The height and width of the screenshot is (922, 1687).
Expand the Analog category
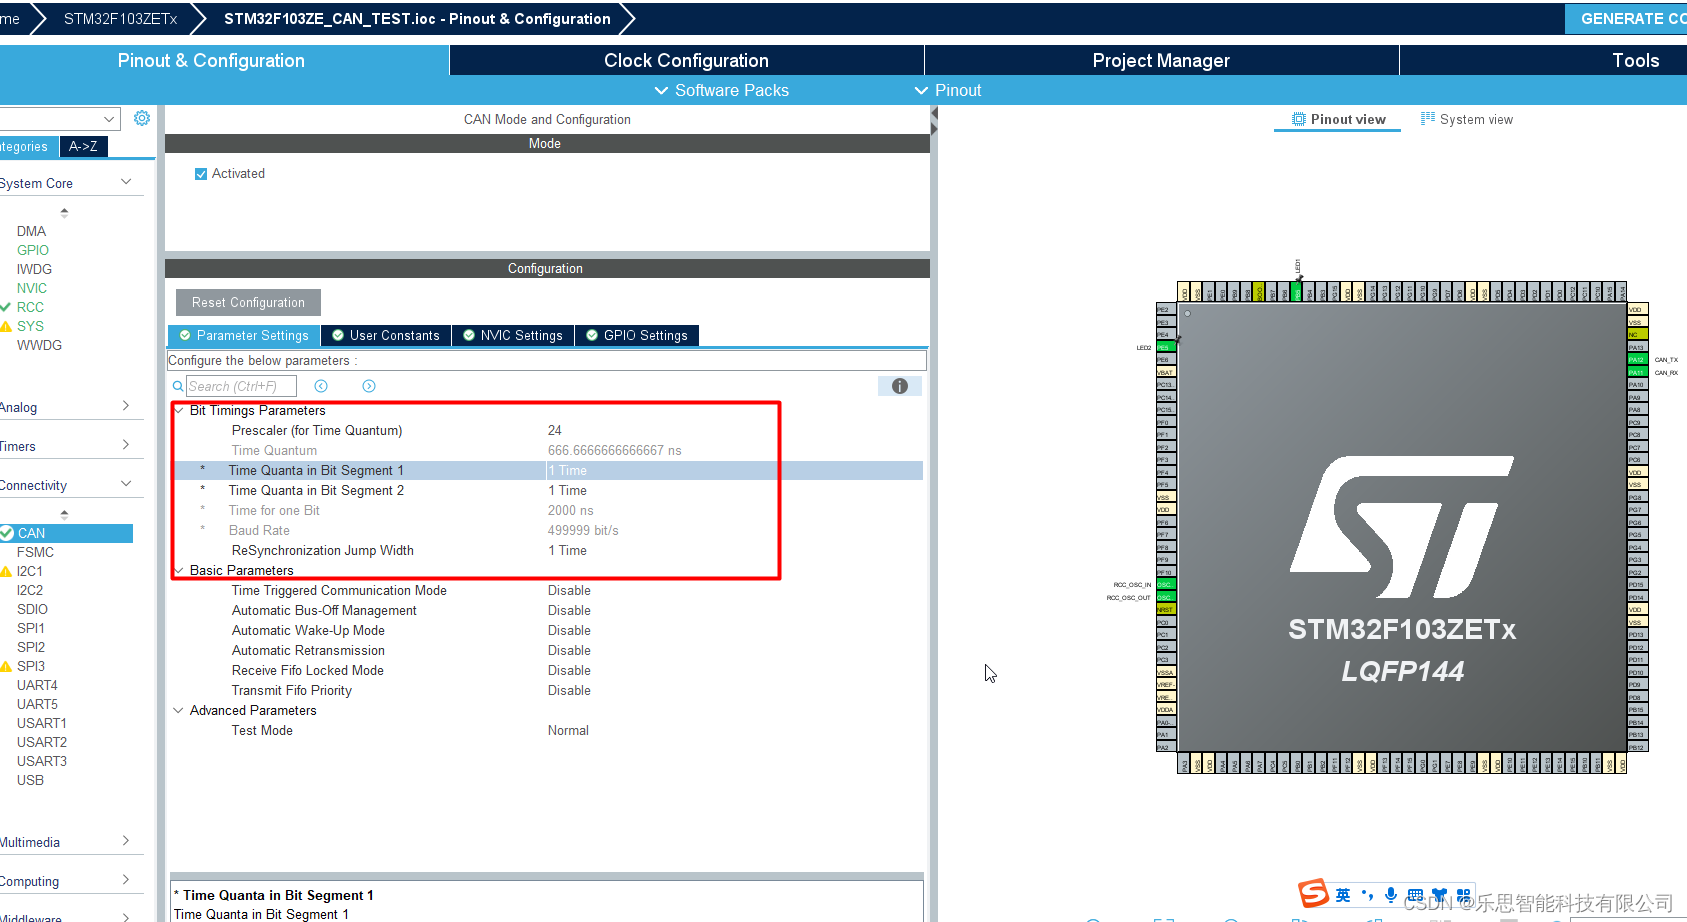[x=126, y=406]
